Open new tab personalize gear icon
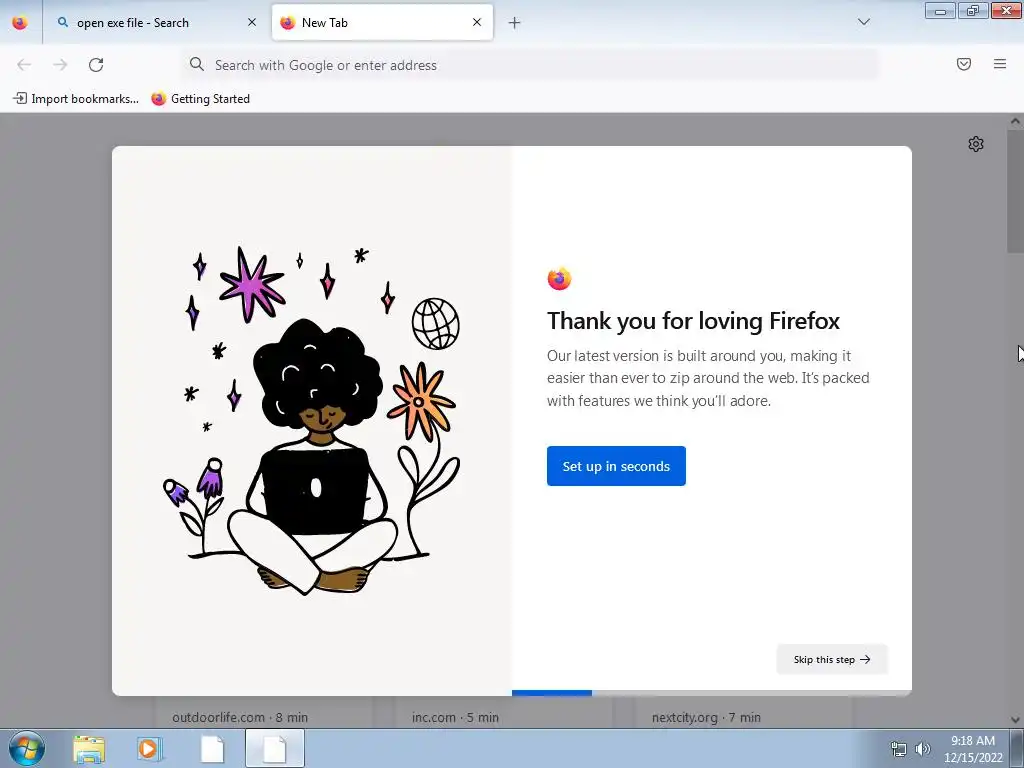The height and width of the screenshot is (768, 1024). coord(976,144)
